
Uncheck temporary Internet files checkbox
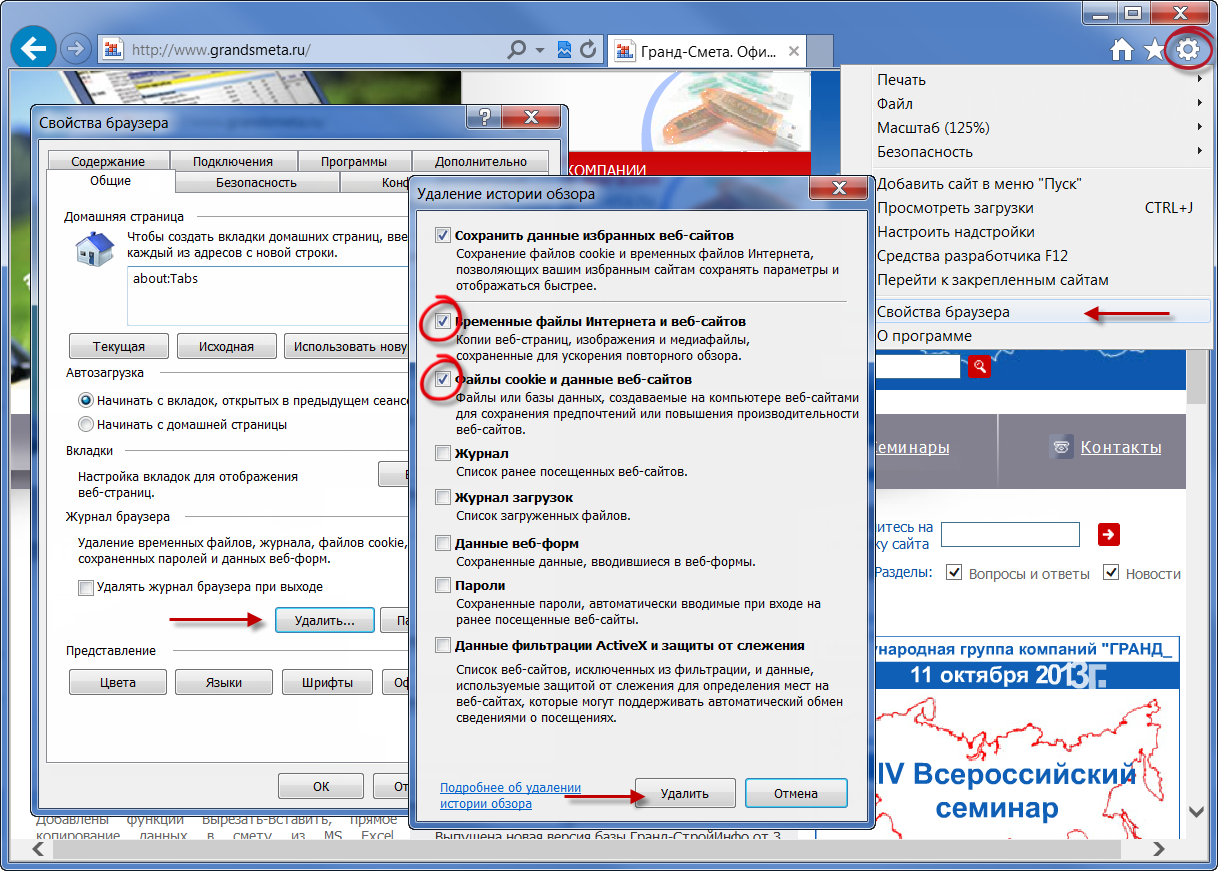click(x=443, y=322)
